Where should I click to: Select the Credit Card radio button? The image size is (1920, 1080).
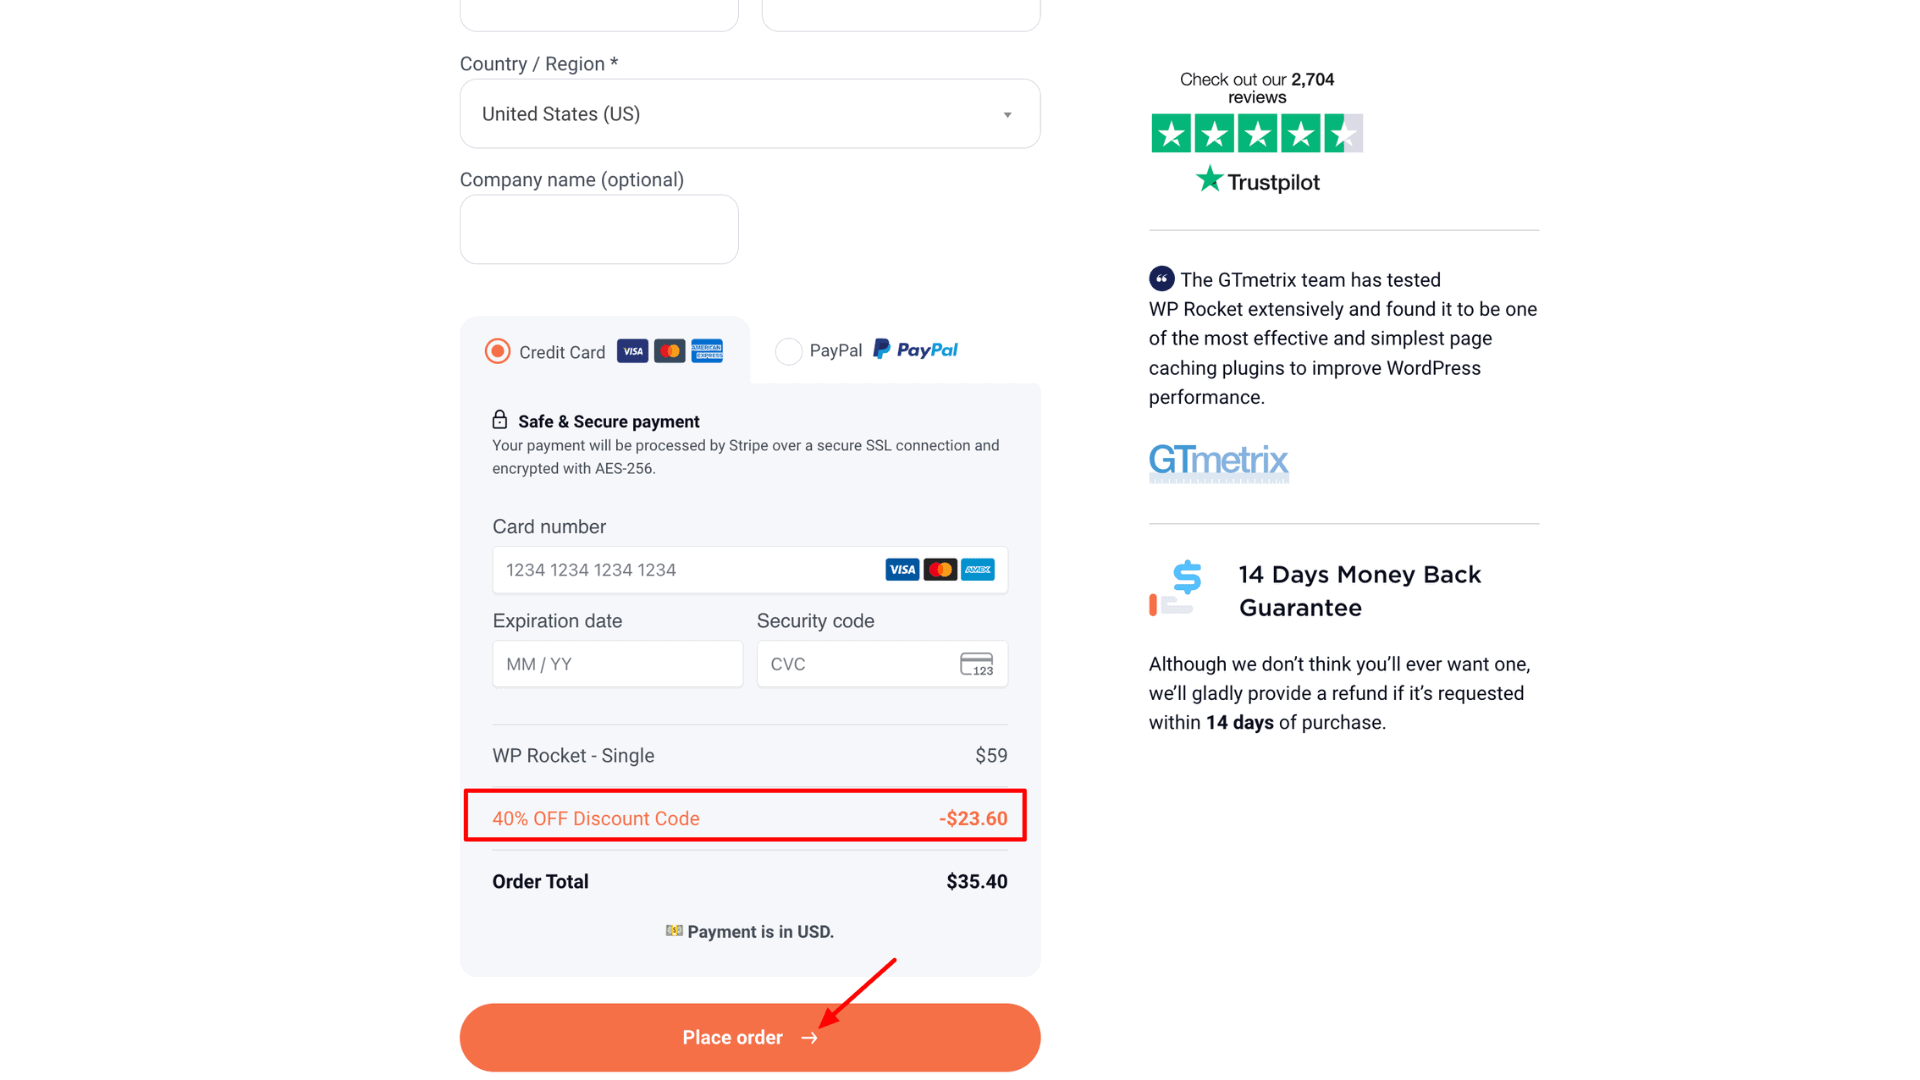tap(498, 351)
